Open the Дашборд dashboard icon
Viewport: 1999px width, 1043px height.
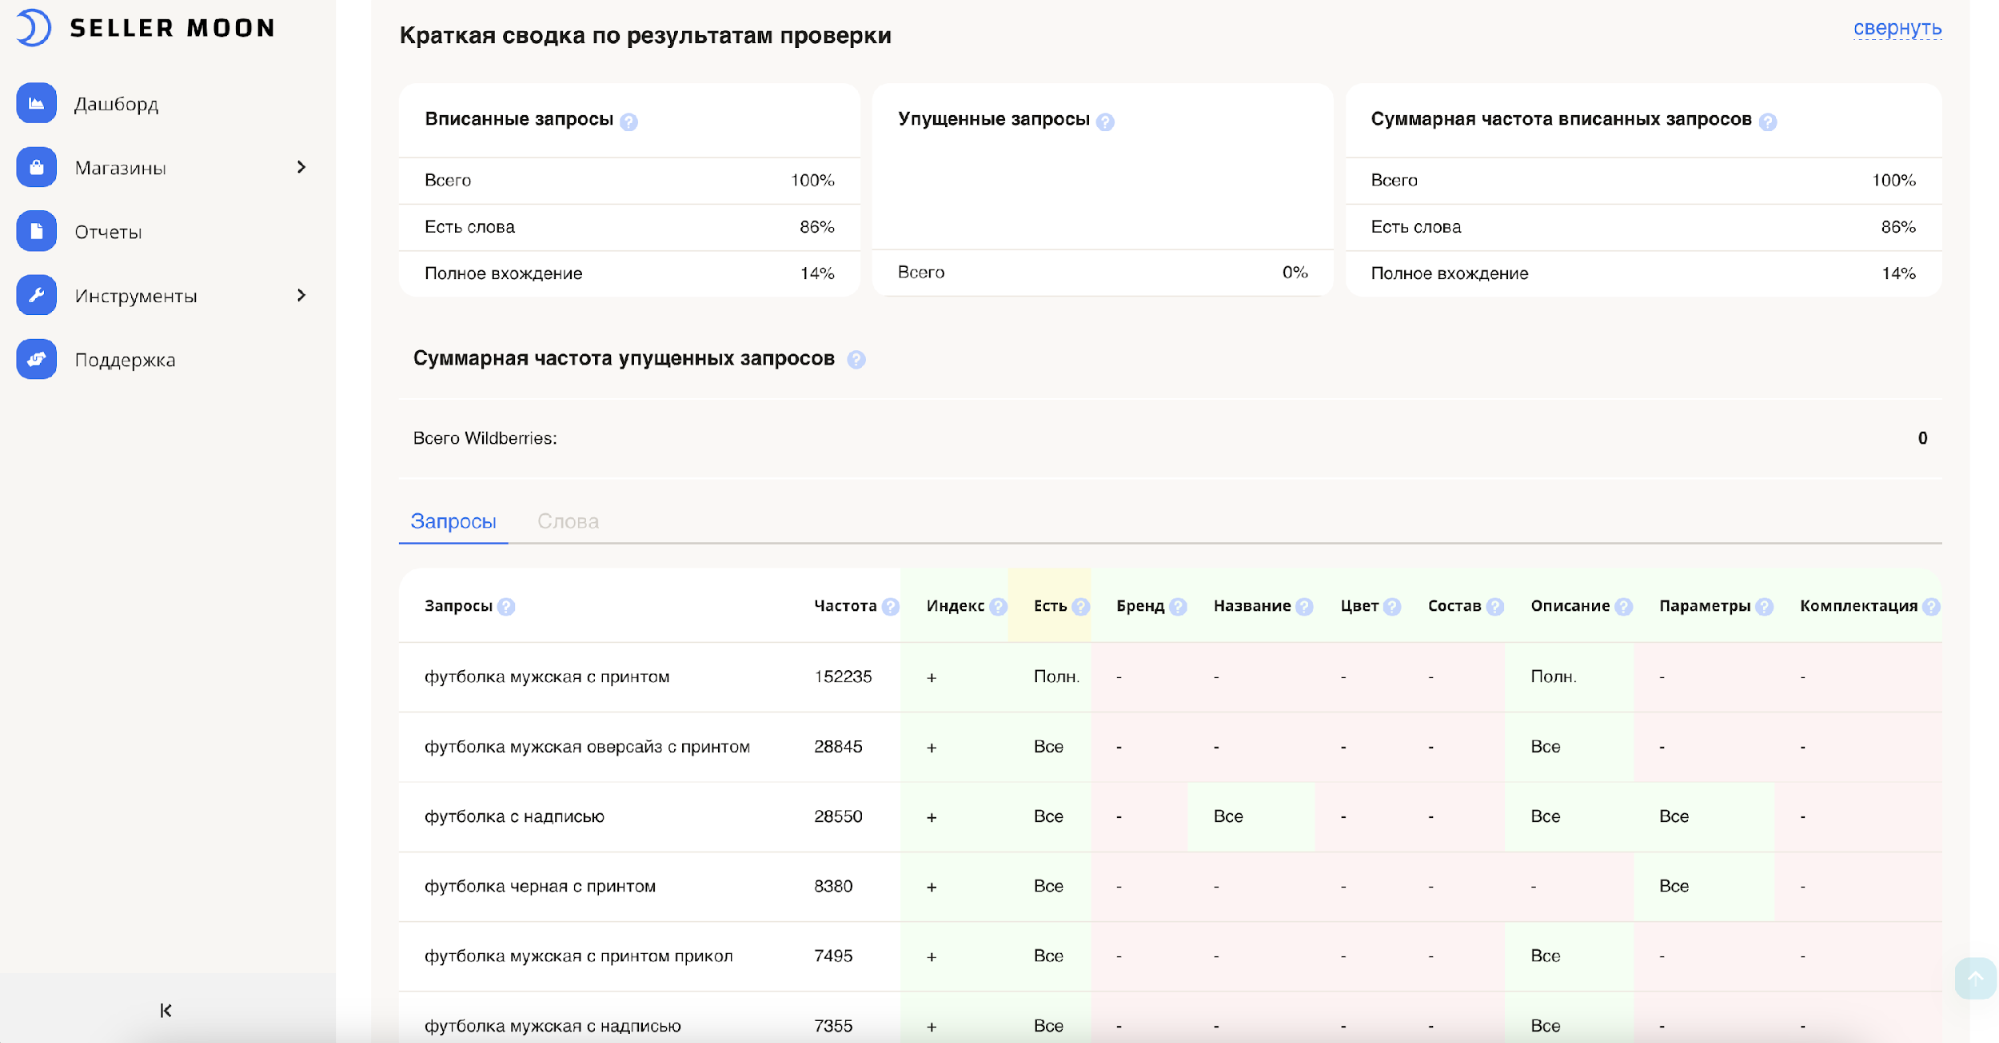pyautogui.click(x=36, y=103)
